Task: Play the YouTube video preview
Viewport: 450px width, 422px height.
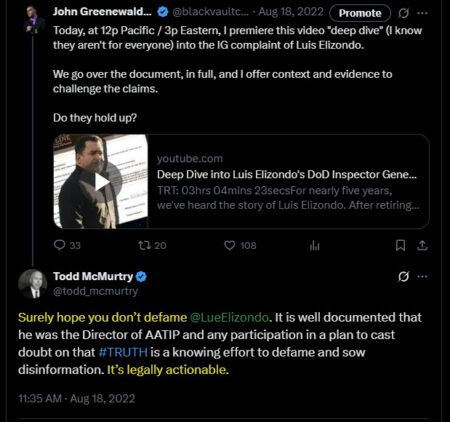Action: 101,182
